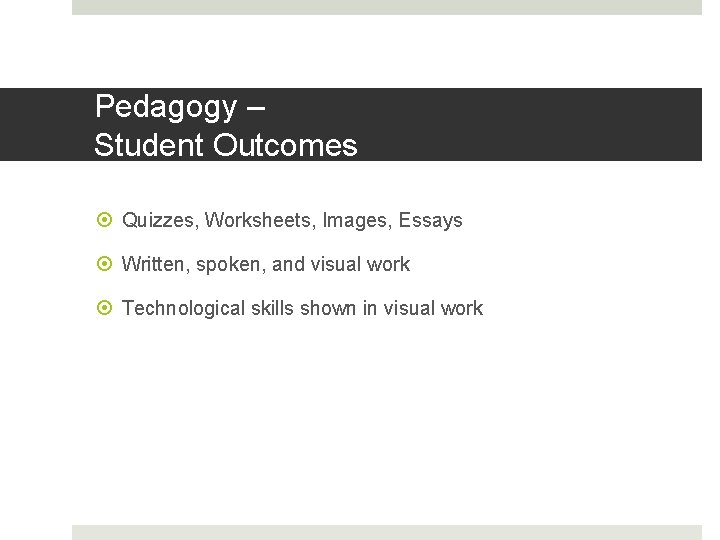Image resolution: width=720 pixels, height=540 pixels.
Task: Click the word Outcomes in the title
Action: click(x=284, y=145)
